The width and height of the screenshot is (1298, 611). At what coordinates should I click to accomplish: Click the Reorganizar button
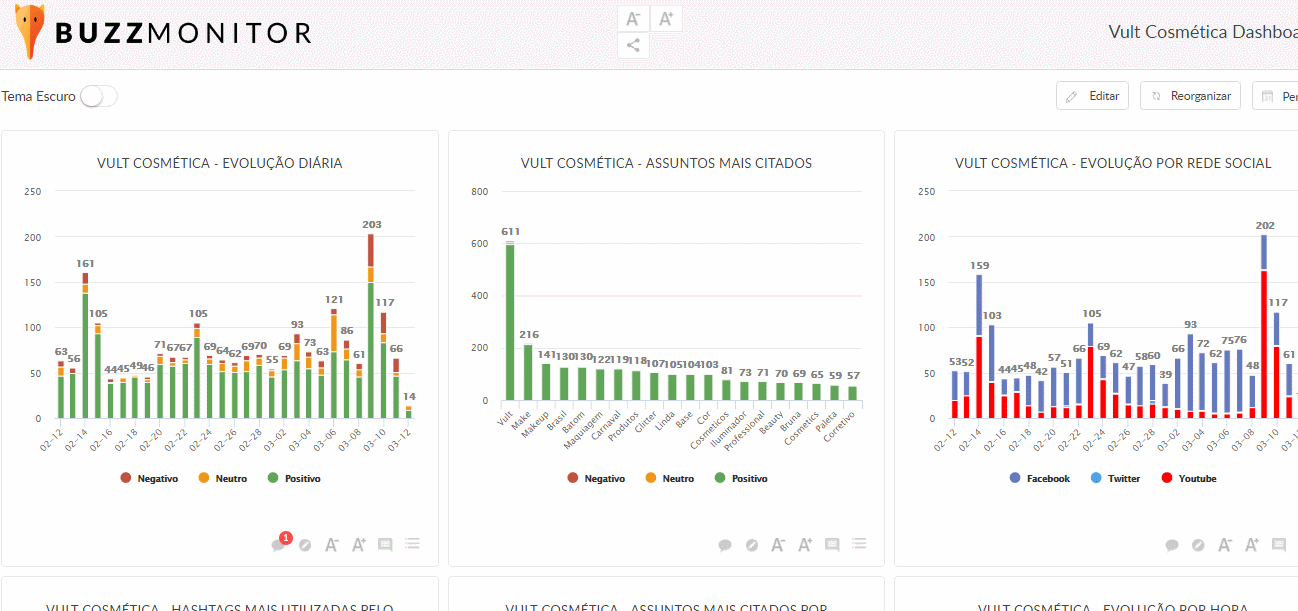pos(1189,96)
